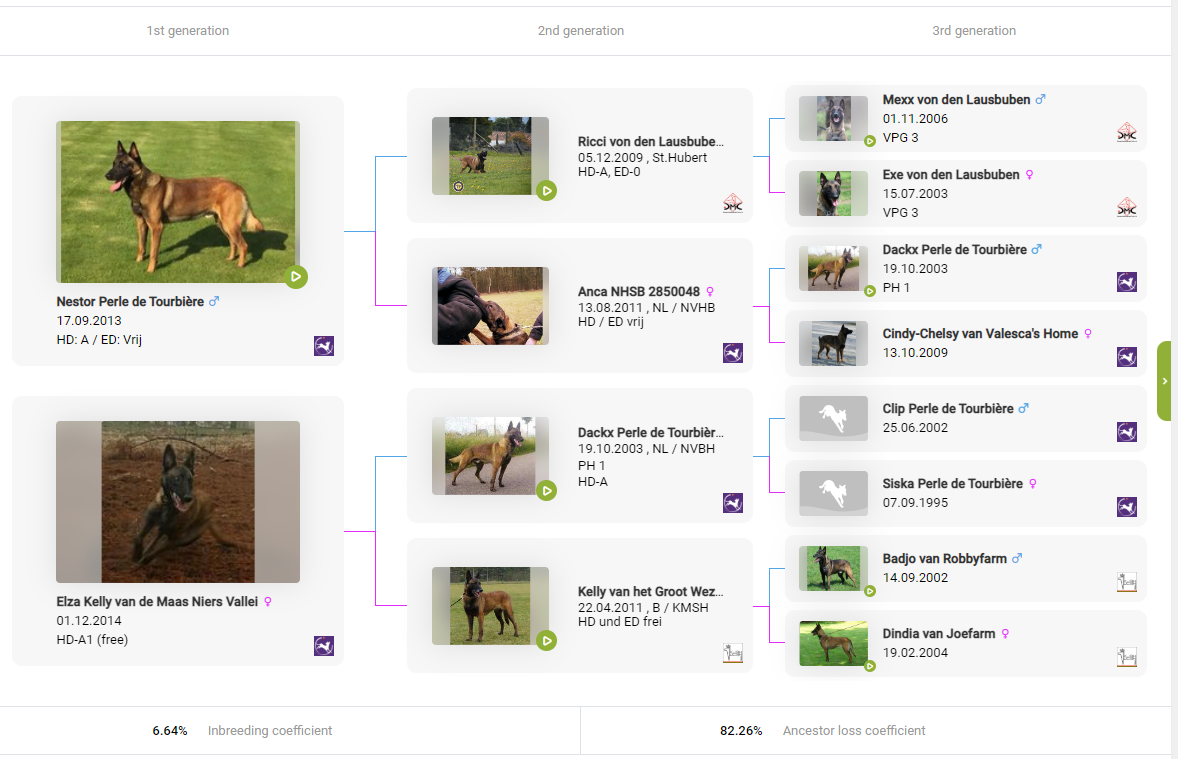This screenshot has width=1178, height=759.
Task: Play video on Nestor Perle de Tourbière photo
Action: [x=295, y=277]
